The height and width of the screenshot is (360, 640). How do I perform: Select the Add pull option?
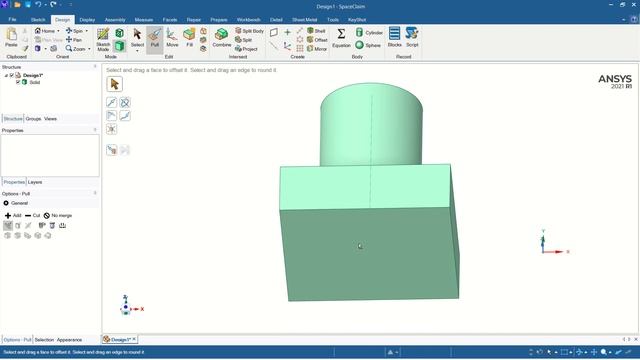(13, 215)
